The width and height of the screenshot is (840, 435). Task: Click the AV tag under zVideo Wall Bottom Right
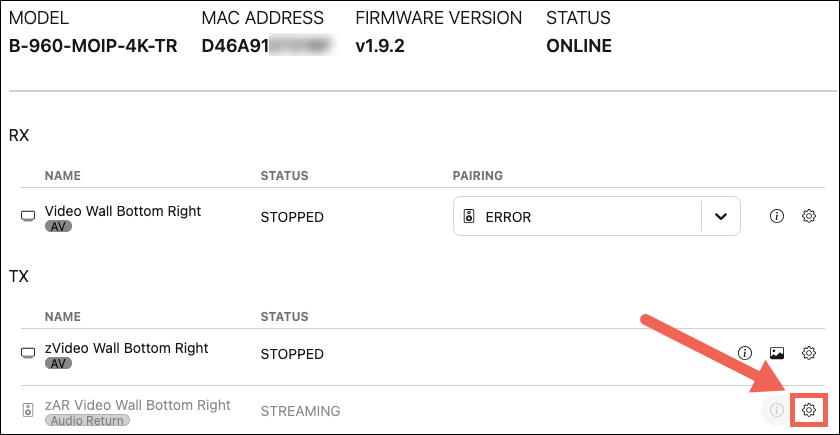coord(58,364)
